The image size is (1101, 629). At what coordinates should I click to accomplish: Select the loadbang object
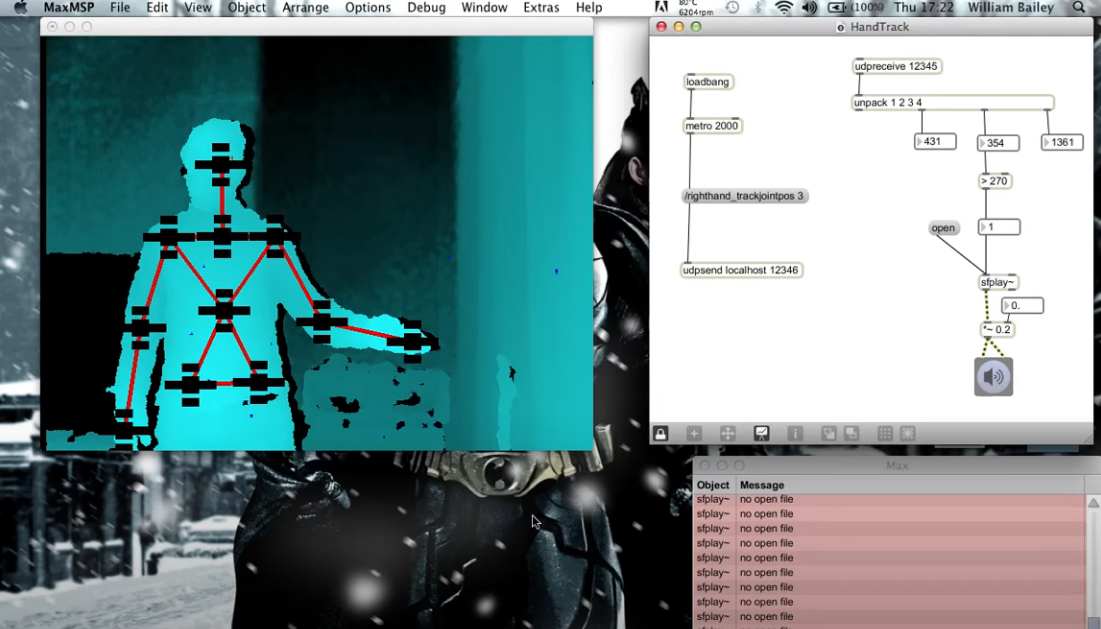pos(708,82)
